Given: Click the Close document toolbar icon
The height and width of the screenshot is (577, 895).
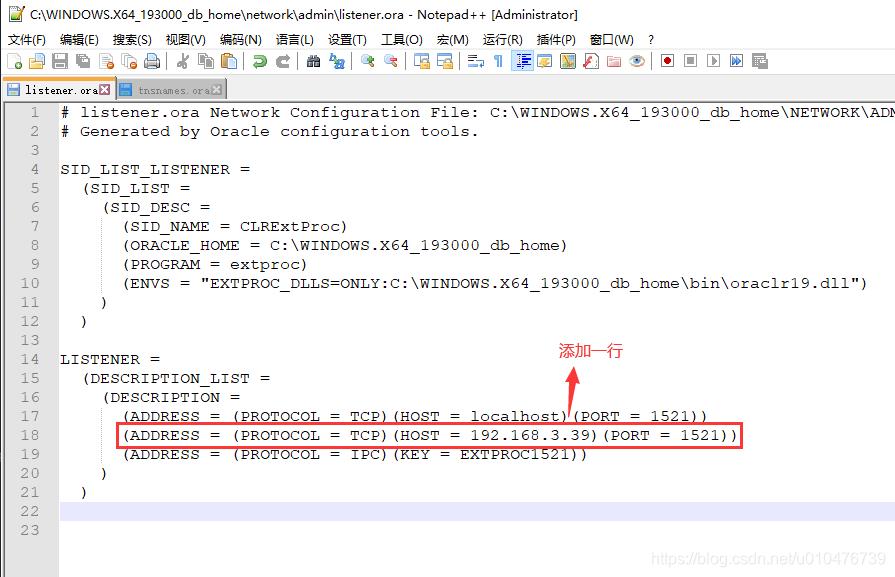Looking at the screenshot, I should coord(106,61).
